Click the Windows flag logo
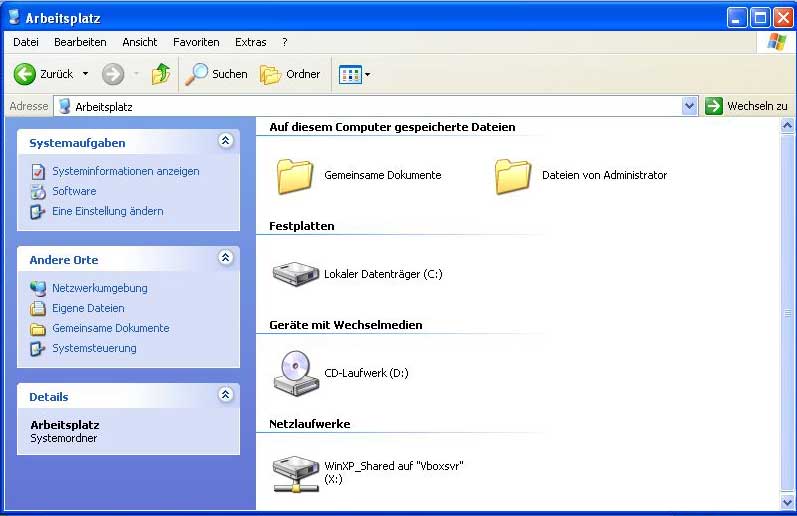Image resolution: width=797 pixels, height=516 pixels. point(776,42)
